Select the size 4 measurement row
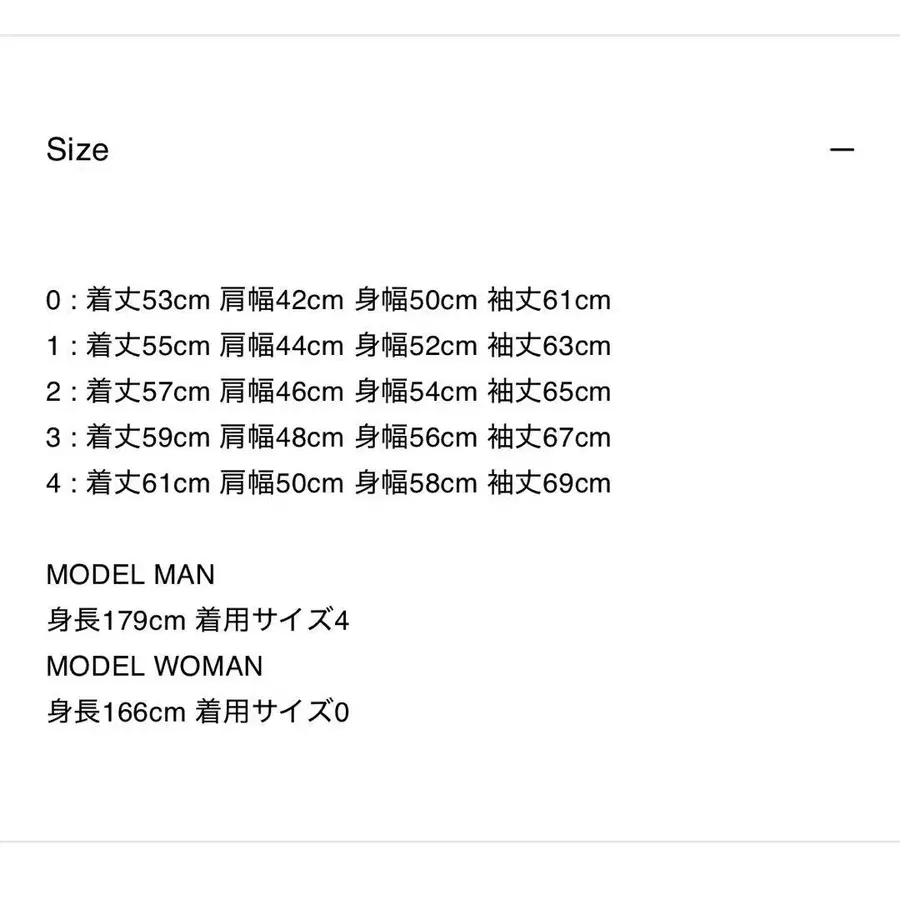 tap(330, 483)
